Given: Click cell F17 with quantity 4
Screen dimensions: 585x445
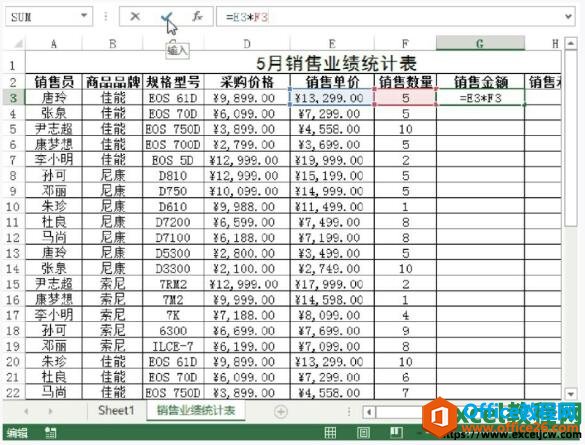Looking at the screenshot, I should (405, 315).
